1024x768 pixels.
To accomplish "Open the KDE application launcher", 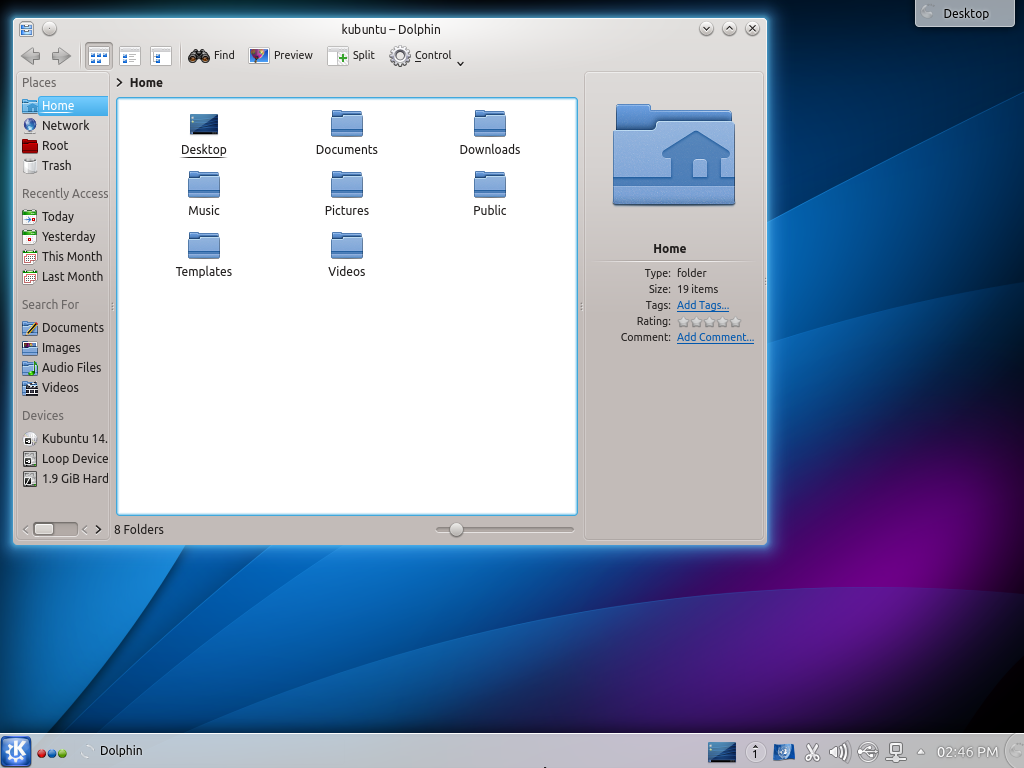I will coord(16,751).
